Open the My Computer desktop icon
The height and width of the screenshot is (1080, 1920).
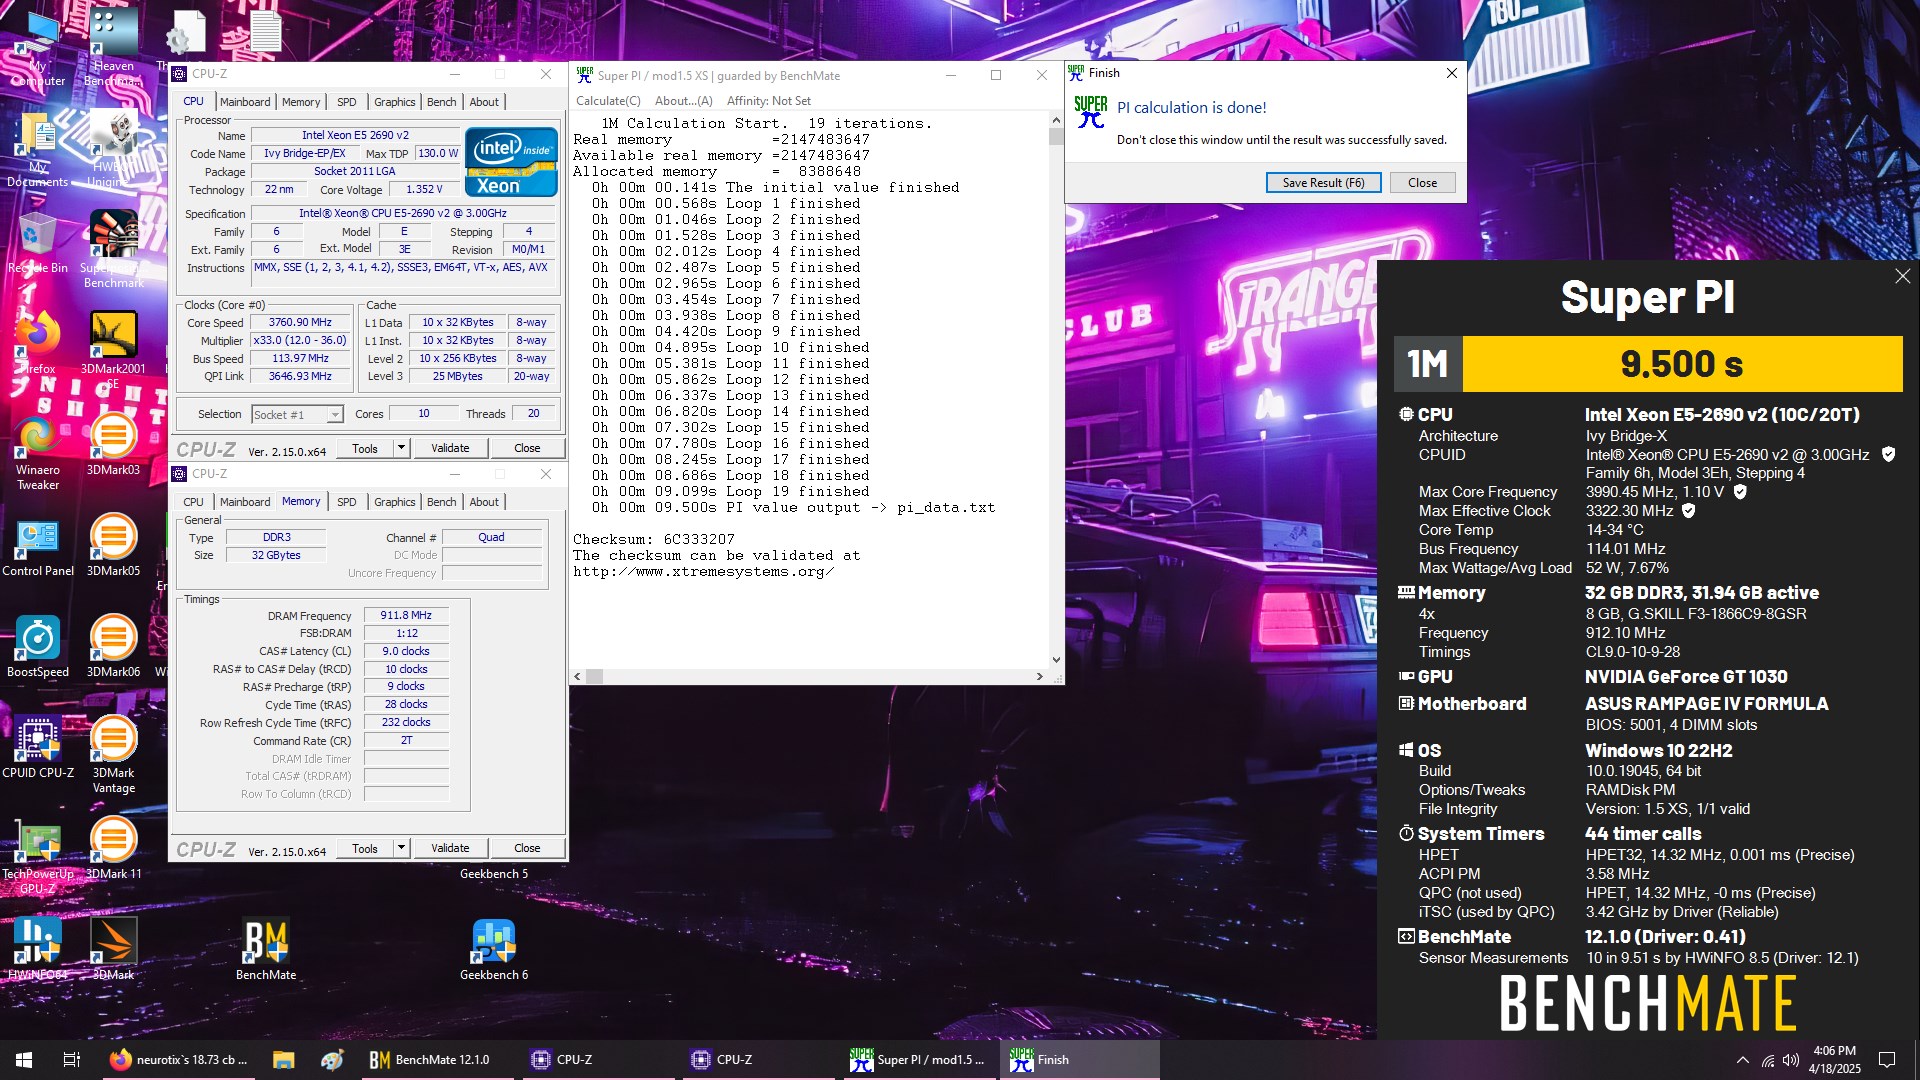point(38,47)
